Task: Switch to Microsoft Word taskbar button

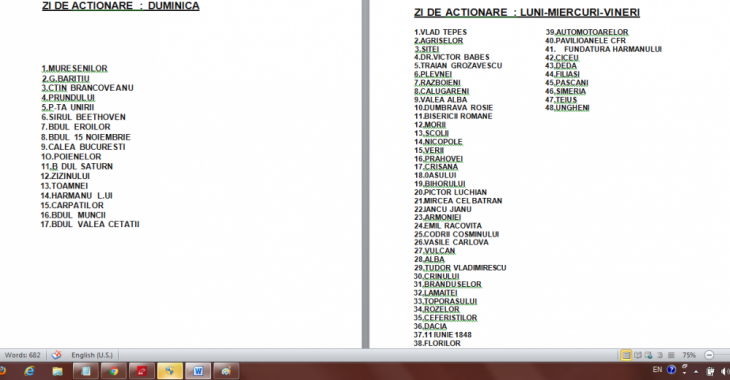Action: (198, 371)
